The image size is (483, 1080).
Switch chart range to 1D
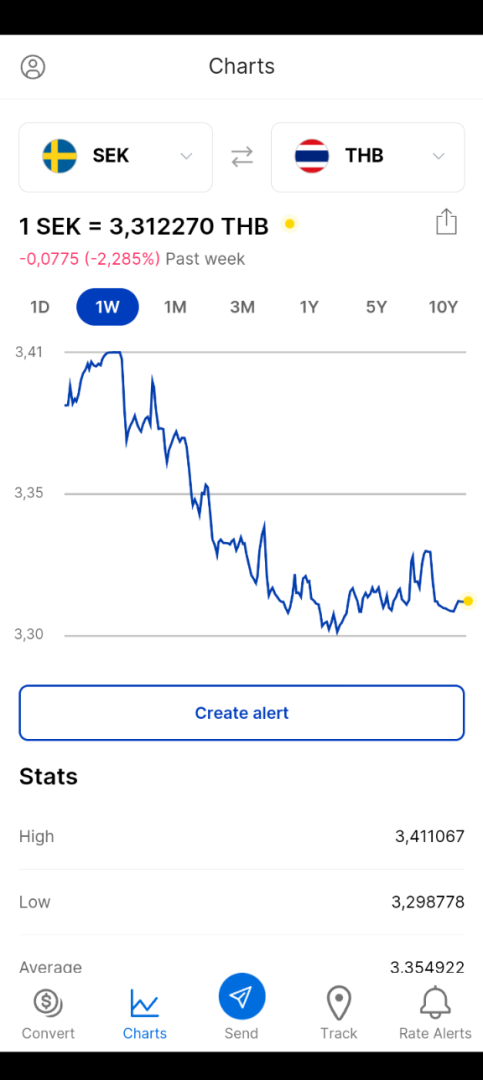coord(40,307)
